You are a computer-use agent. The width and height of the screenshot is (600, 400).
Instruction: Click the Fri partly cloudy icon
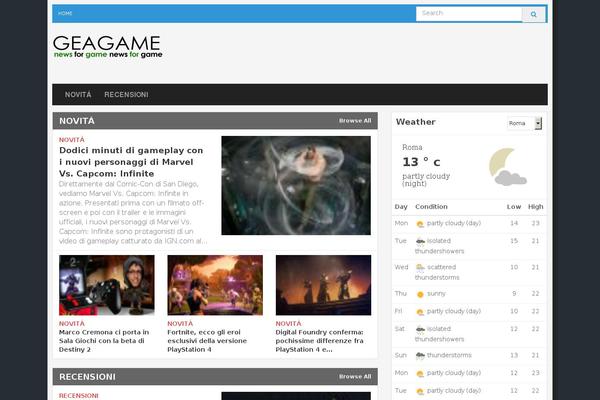click(420, 312)
